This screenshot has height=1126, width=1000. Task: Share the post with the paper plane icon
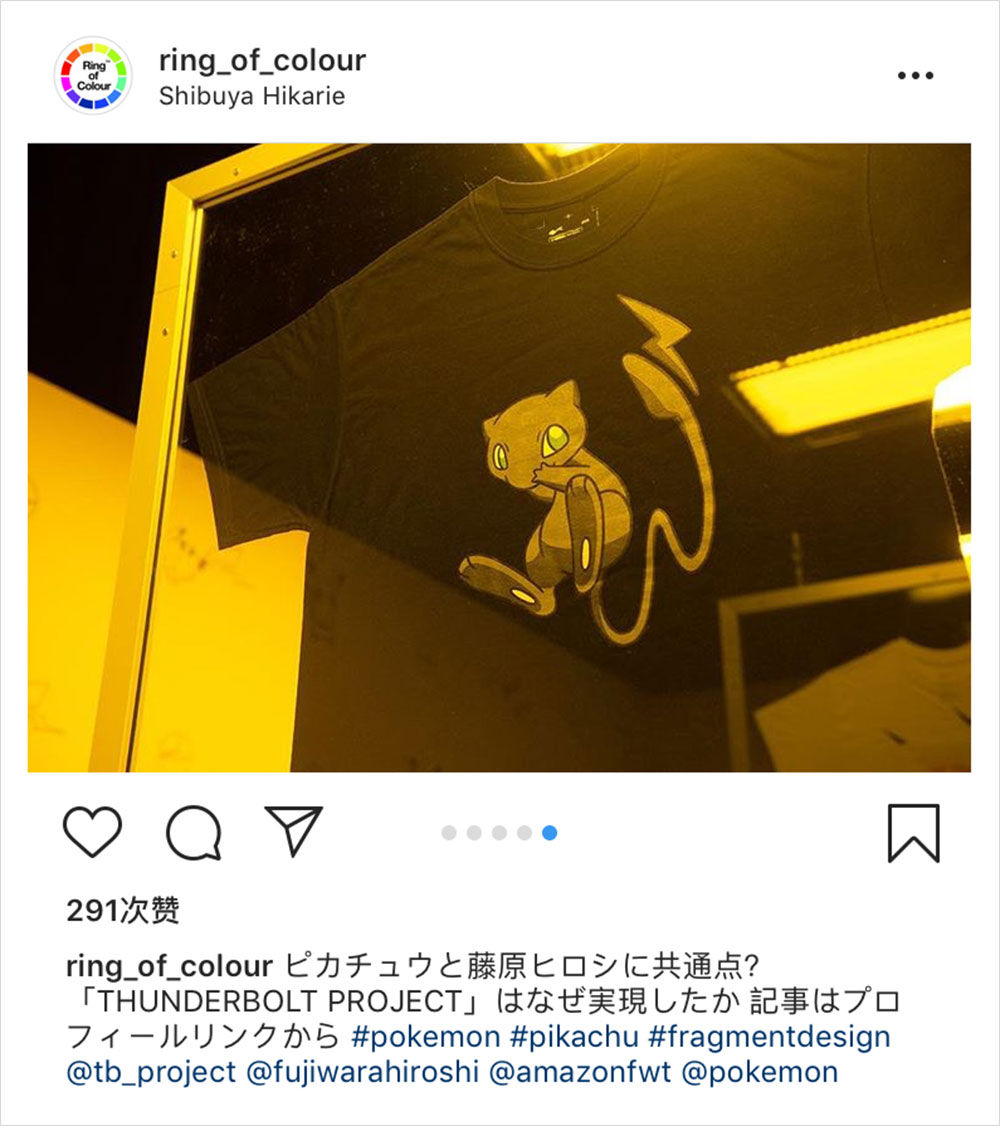(x=293, y=831)
